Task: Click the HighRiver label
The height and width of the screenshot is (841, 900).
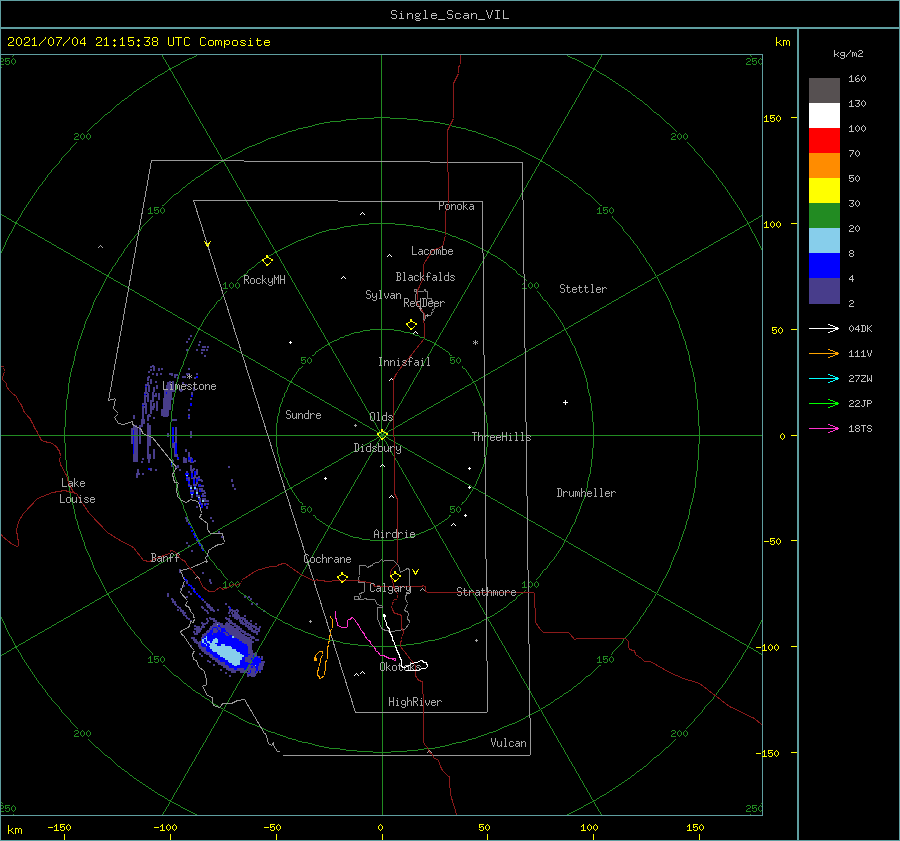Action: [415, 702]
